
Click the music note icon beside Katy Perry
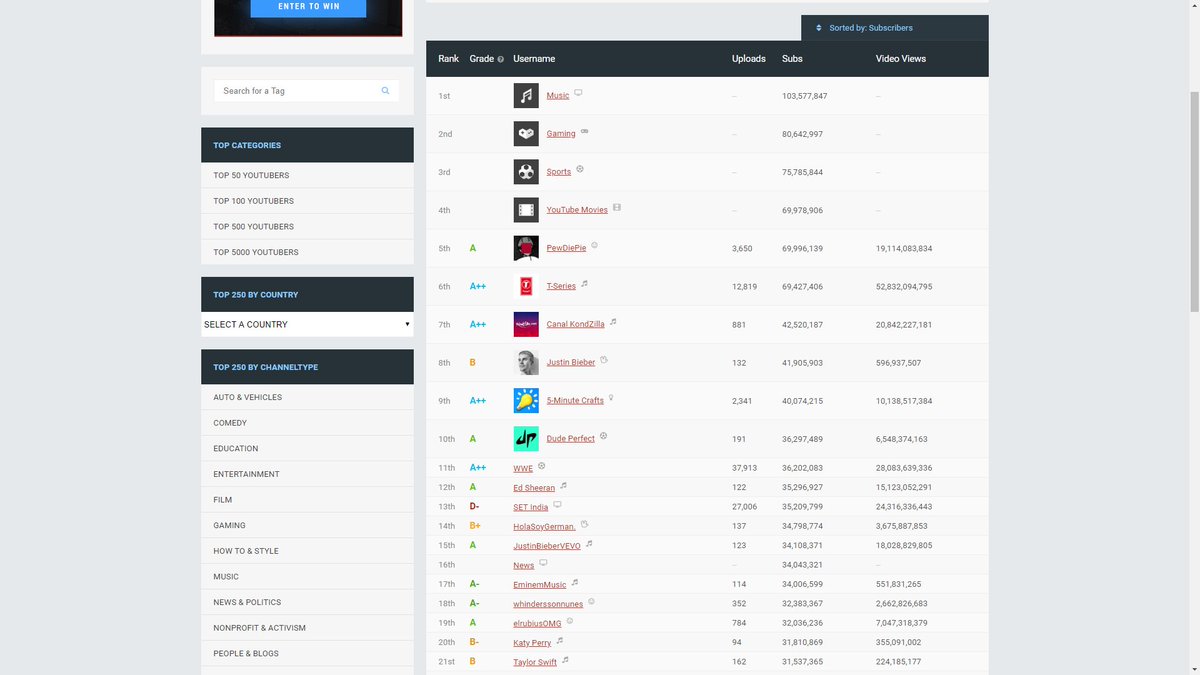click(x=560, y=641)
